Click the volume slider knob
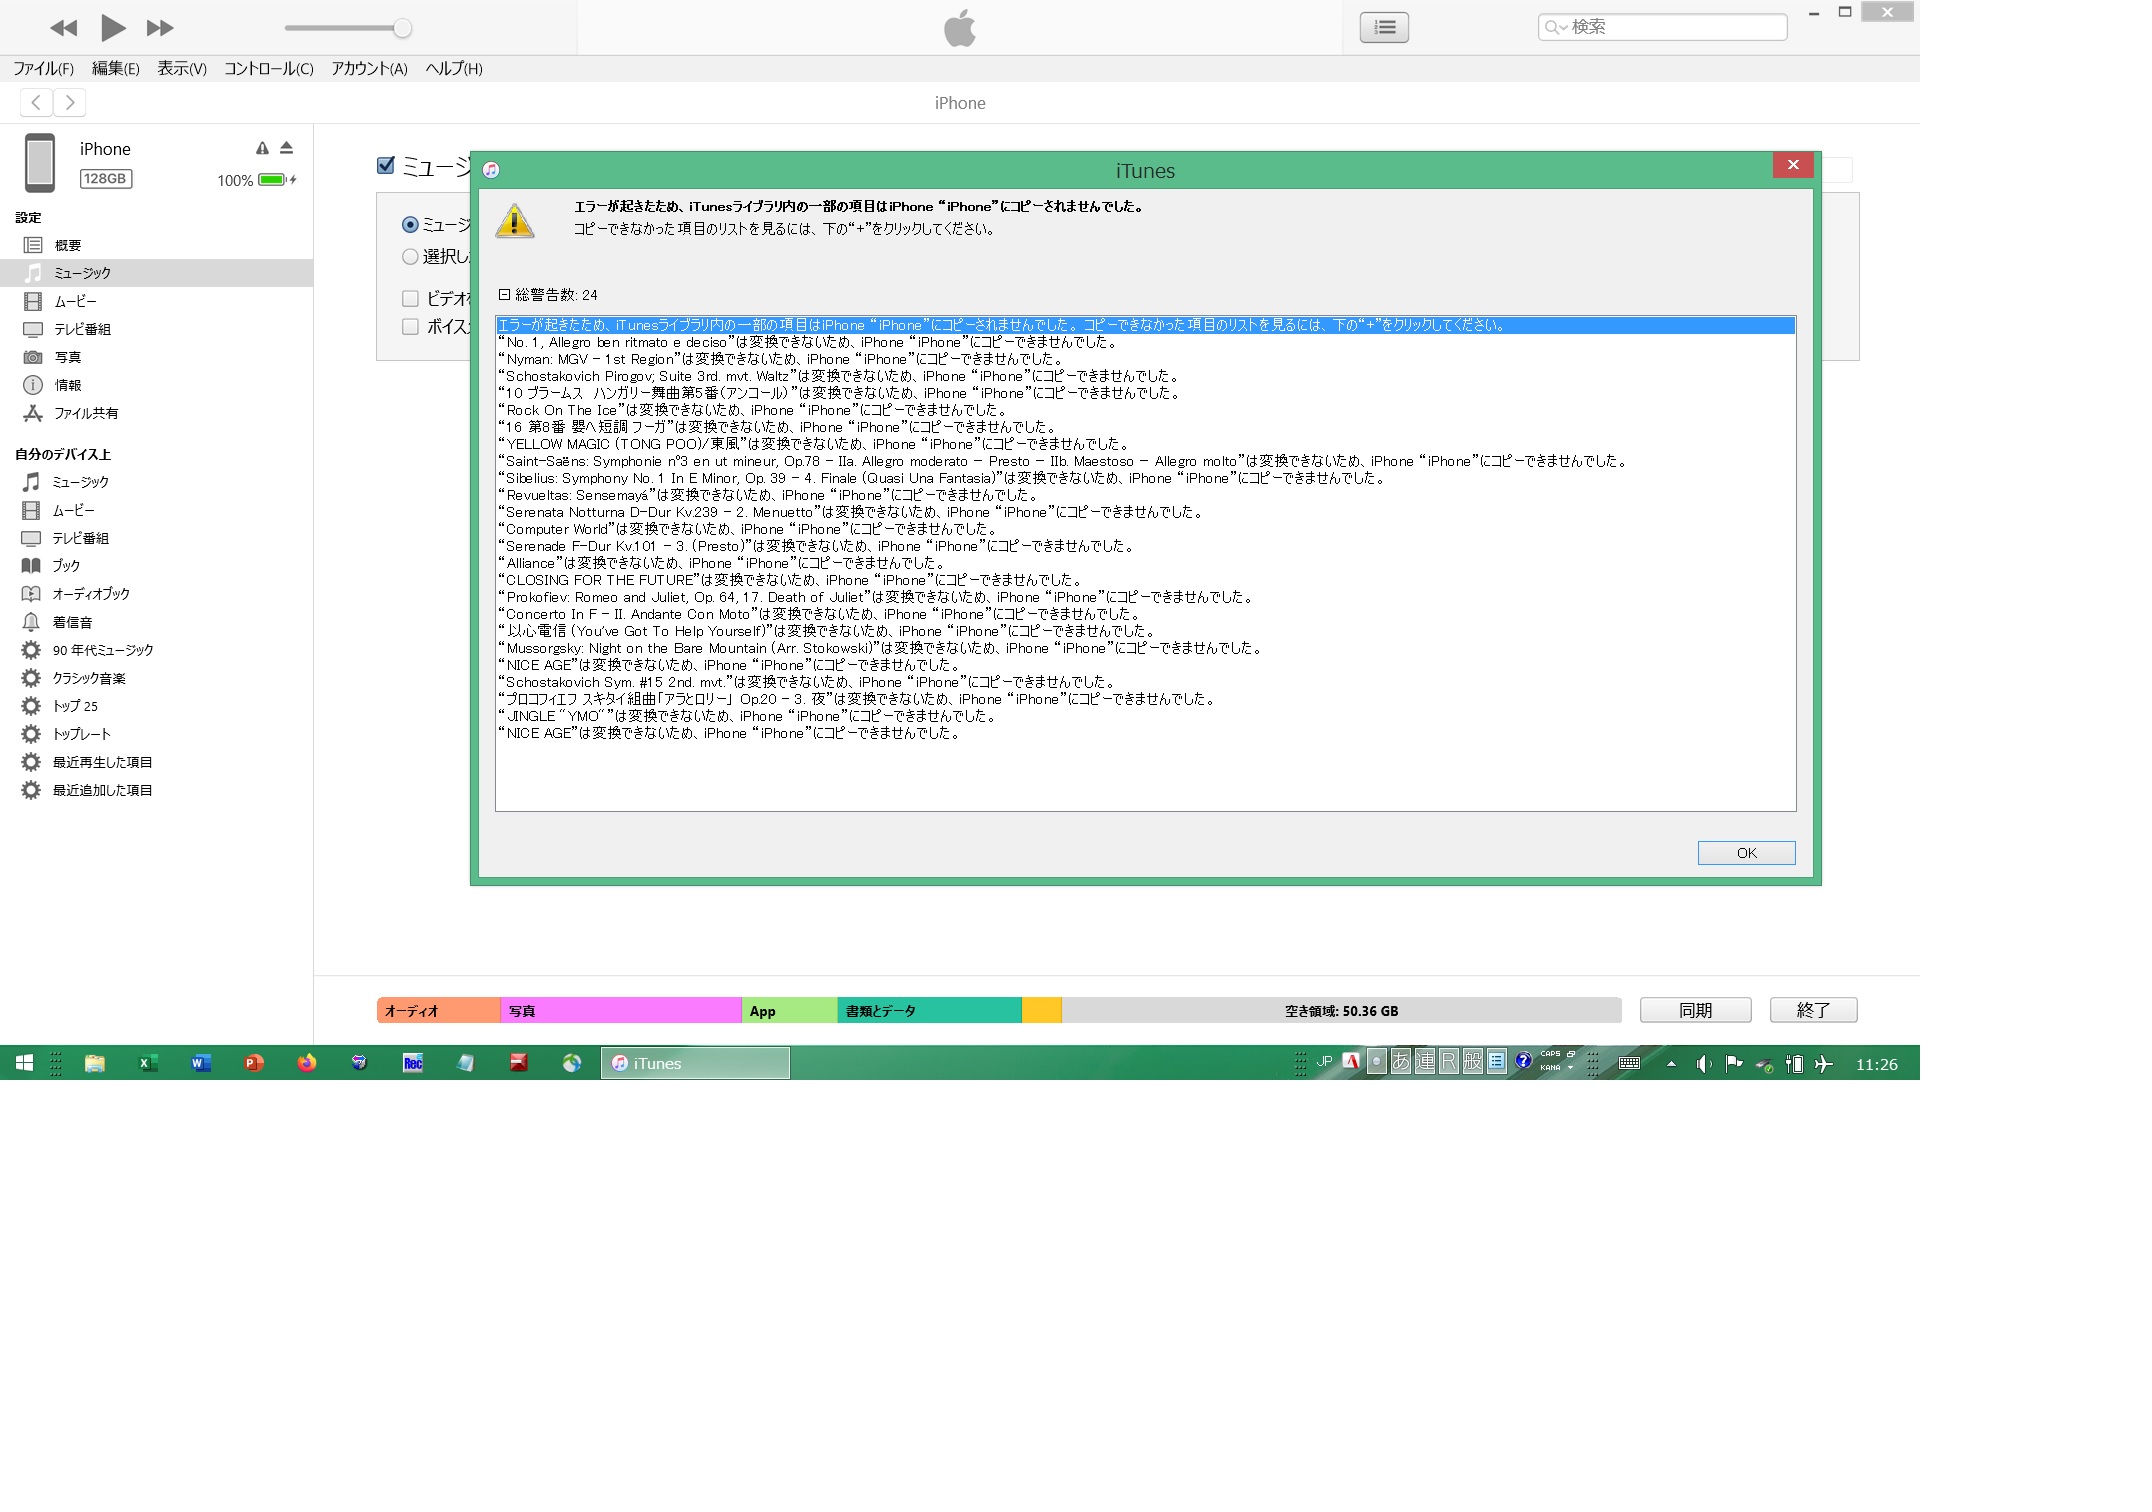This screenshot has width=2152, height=1512. pyautogui.click(x=402, y=28)
